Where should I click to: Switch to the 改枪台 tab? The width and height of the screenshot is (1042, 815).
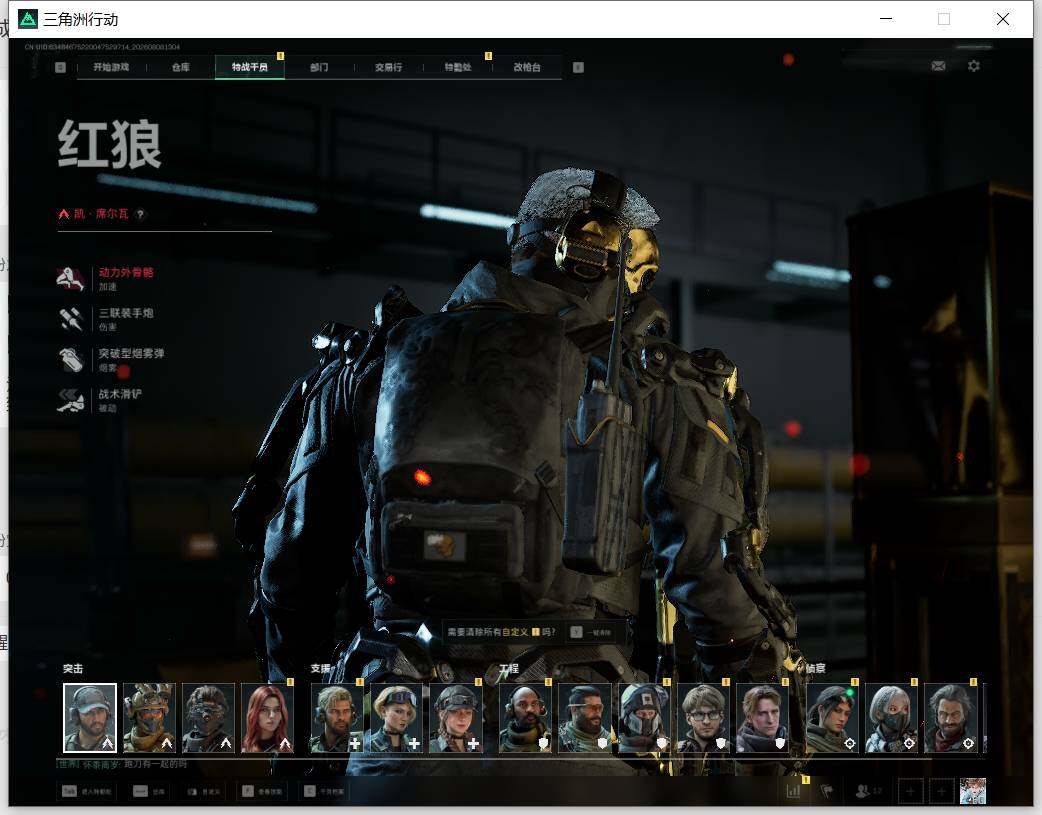(527, 67)
